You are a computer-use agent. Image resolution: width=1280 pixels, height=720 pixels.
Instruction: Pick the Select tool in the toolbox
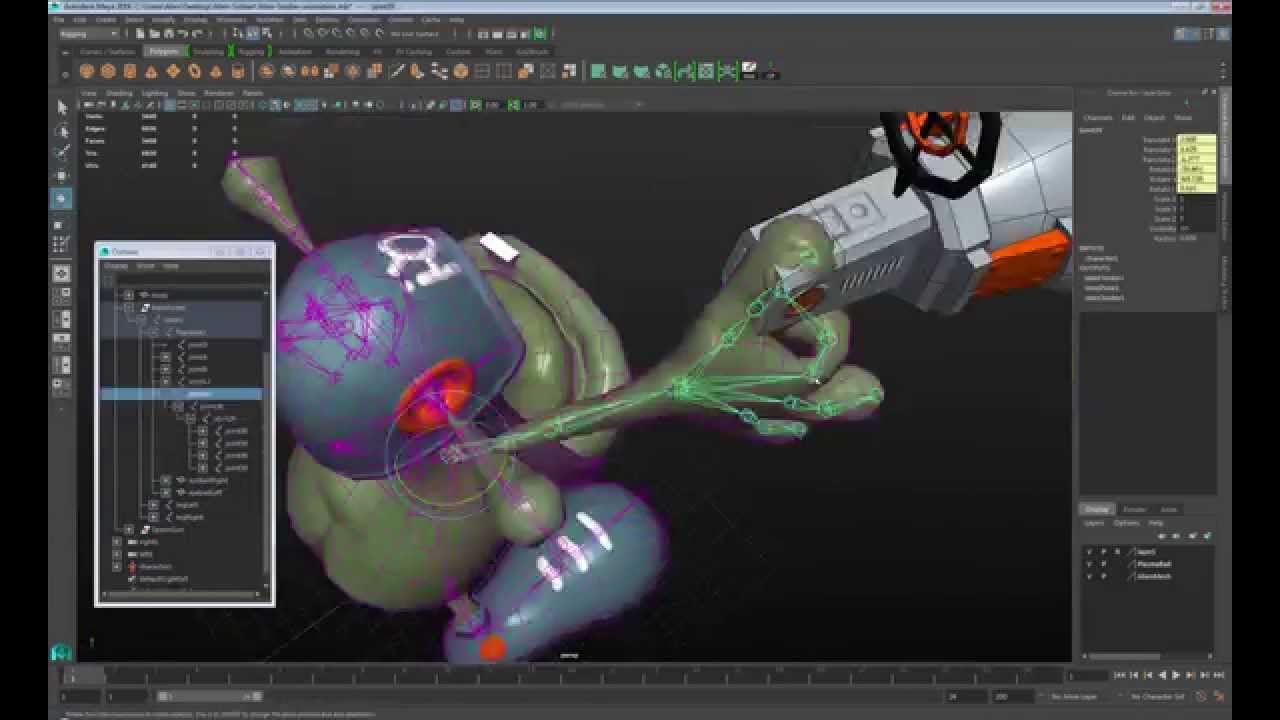point(62,107)
